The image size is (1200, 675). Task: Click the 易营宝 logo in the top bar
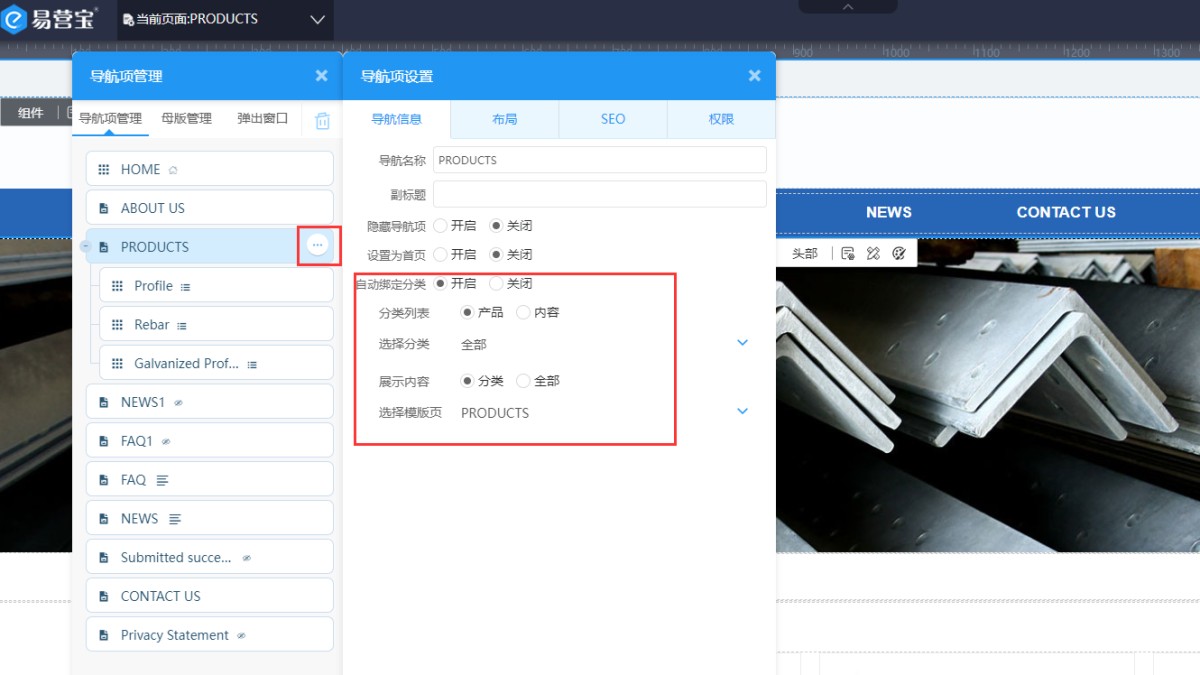pos(50,19)
